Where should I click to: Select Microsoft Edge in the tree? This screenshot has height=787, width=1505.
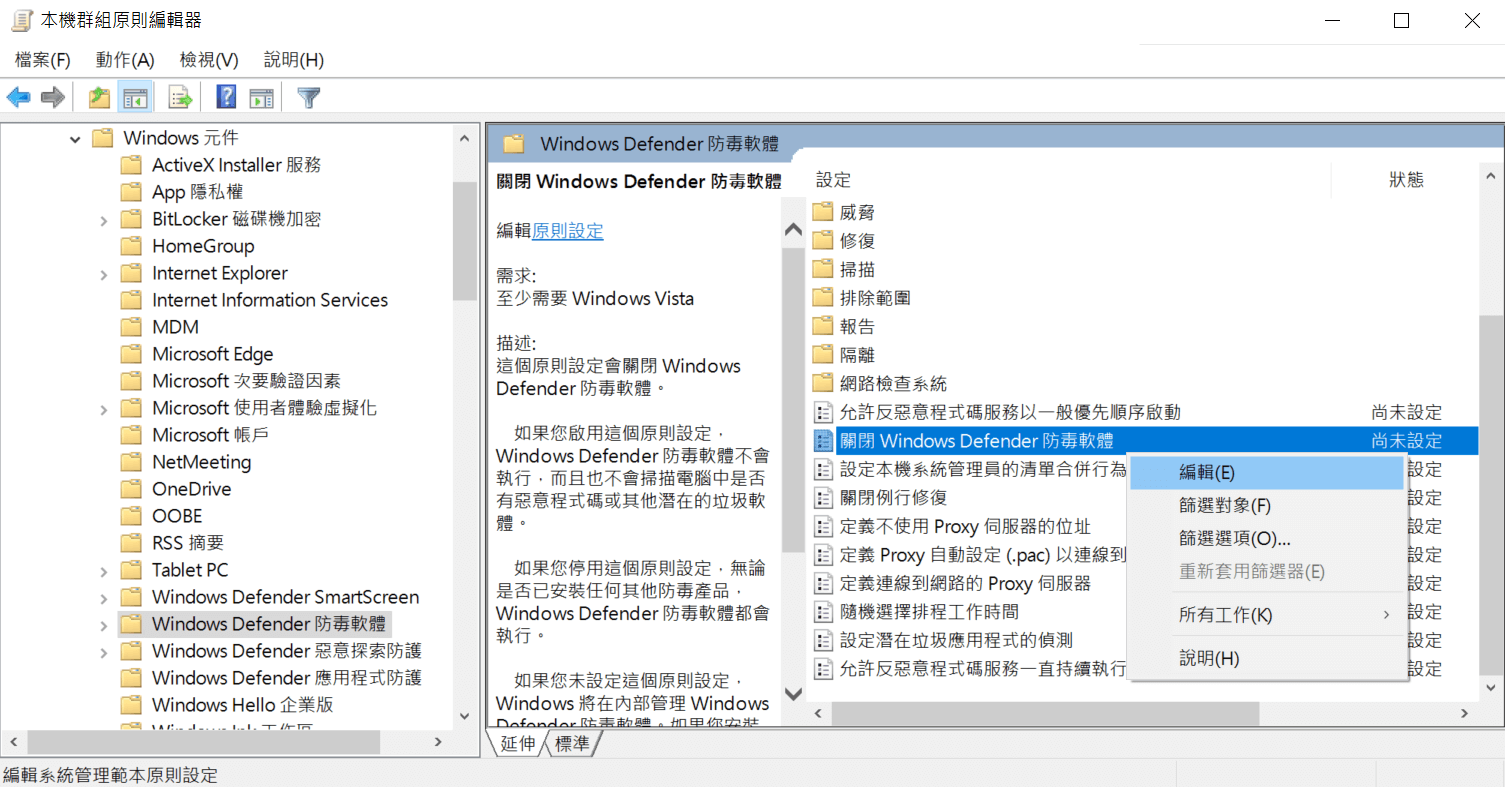coord(212,354)
